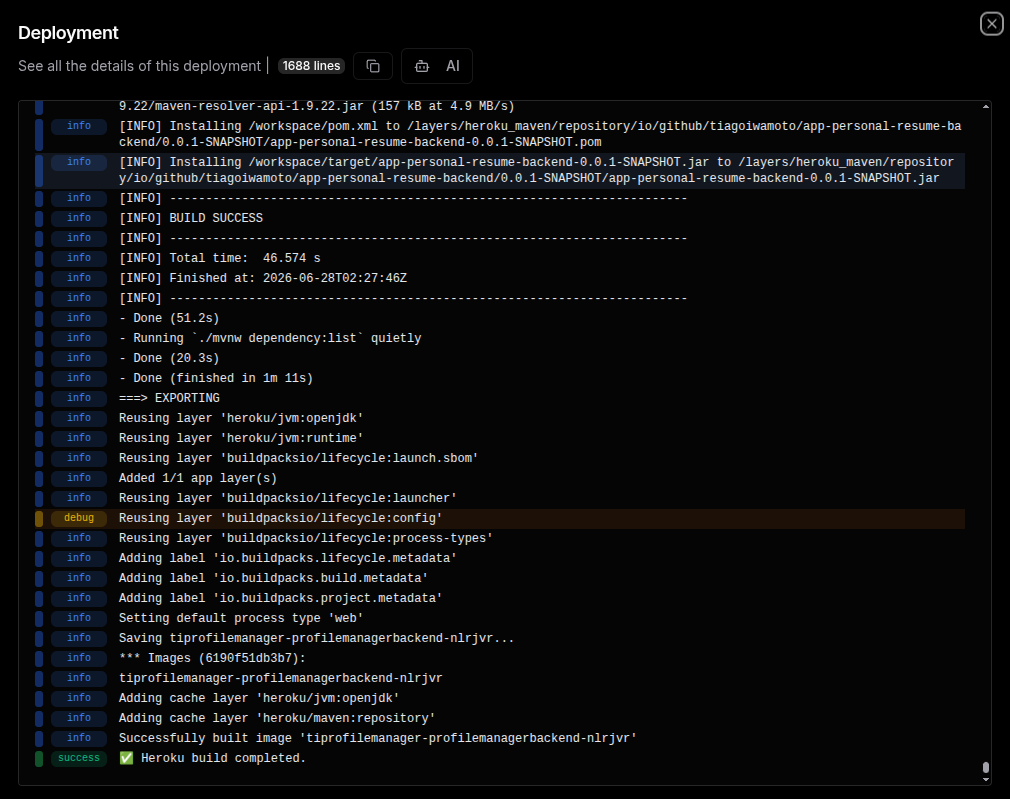Close the Deployment dialog
Screen dimensions: 1010x799
tap(991, 24)
